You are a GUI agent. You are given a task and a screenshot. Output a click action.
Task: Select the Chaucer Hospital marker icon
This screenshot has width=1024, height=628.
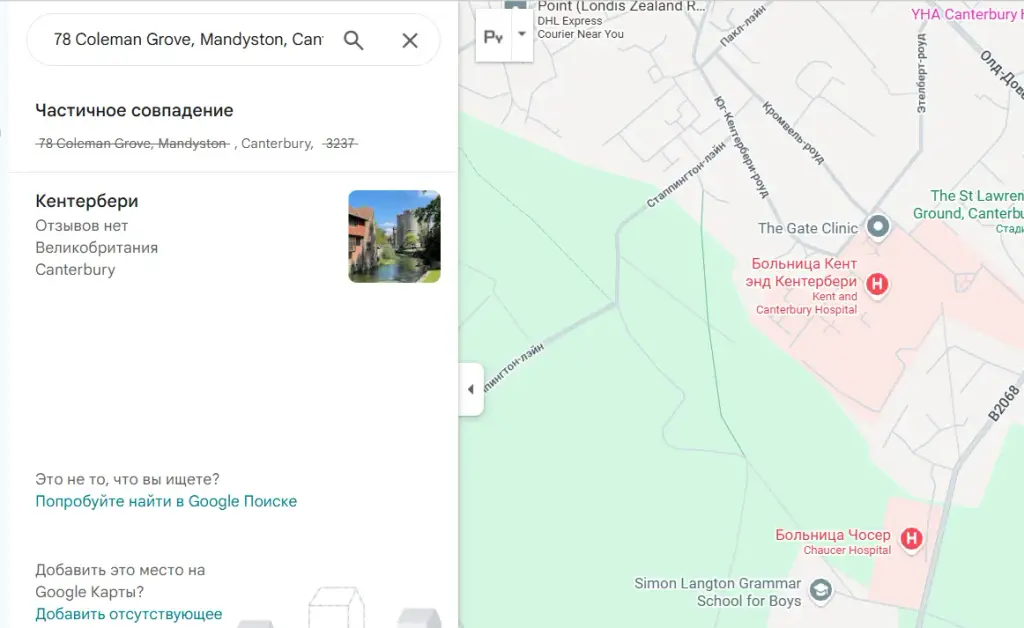(x=911, y=539)
